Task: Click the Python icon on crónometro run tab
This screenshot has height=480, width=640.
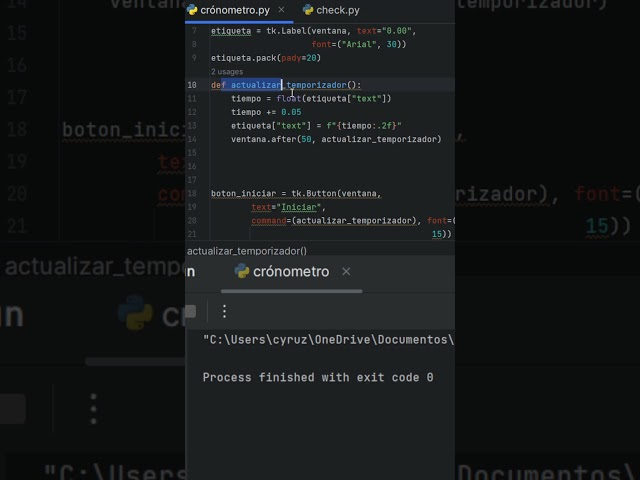Action: pos(242,271)
